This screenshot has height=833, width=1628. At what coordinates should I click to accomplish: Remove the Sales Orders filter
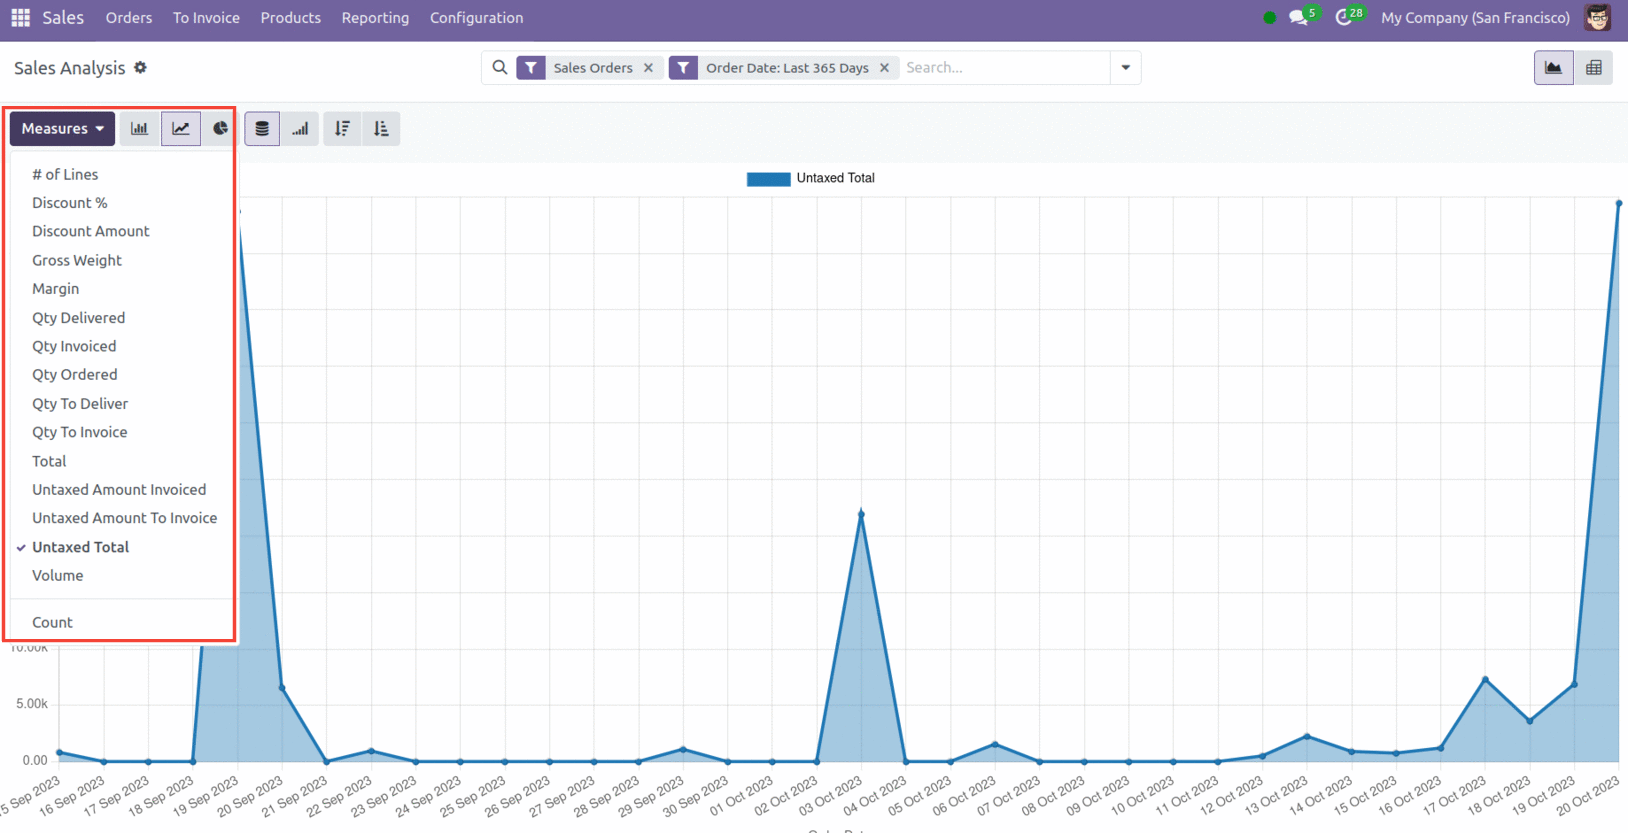click(648, 68)
